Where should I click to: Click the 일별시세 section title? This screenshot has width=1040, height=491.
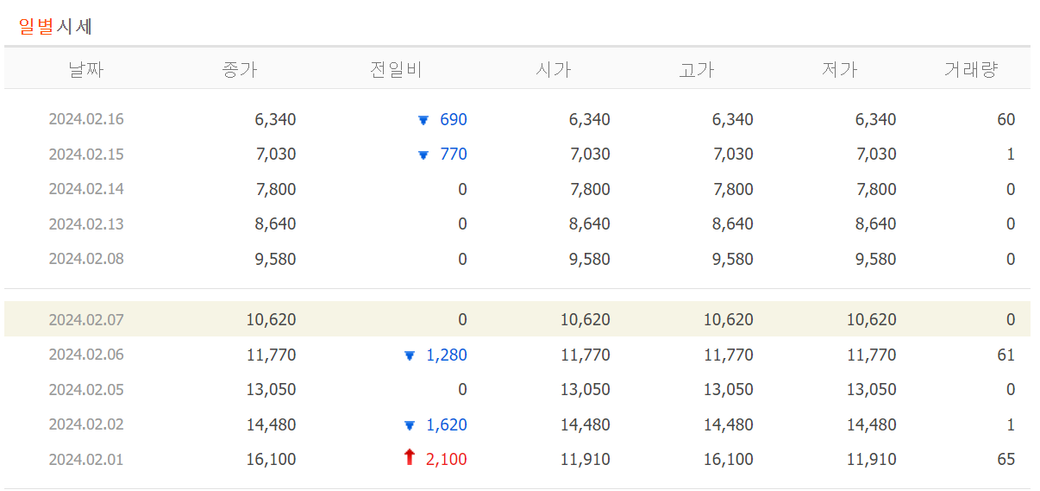56,27
